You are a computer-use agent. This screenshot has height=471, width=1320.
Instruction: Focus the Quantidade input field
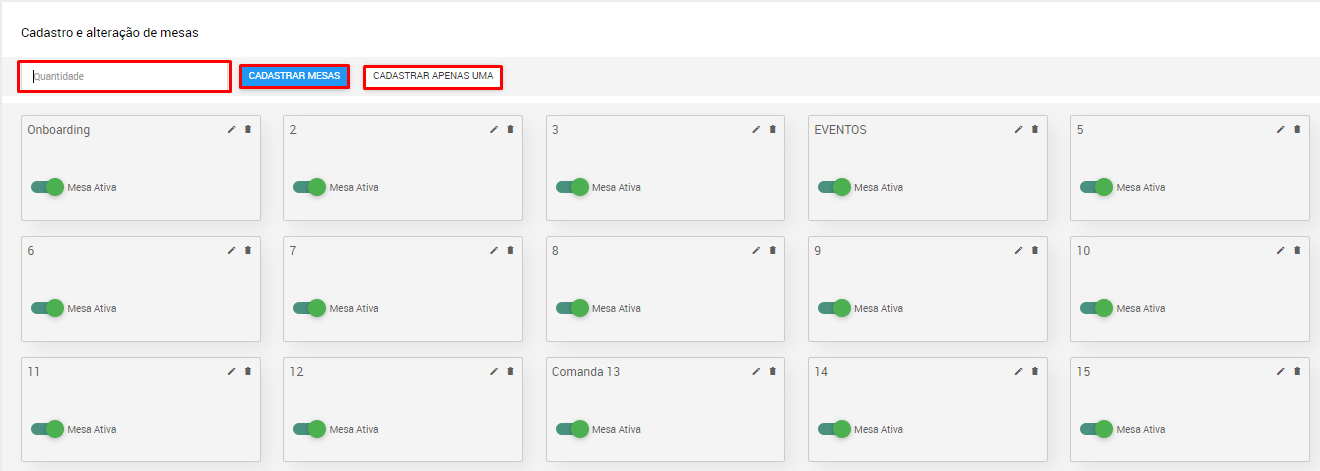(125, 76)
